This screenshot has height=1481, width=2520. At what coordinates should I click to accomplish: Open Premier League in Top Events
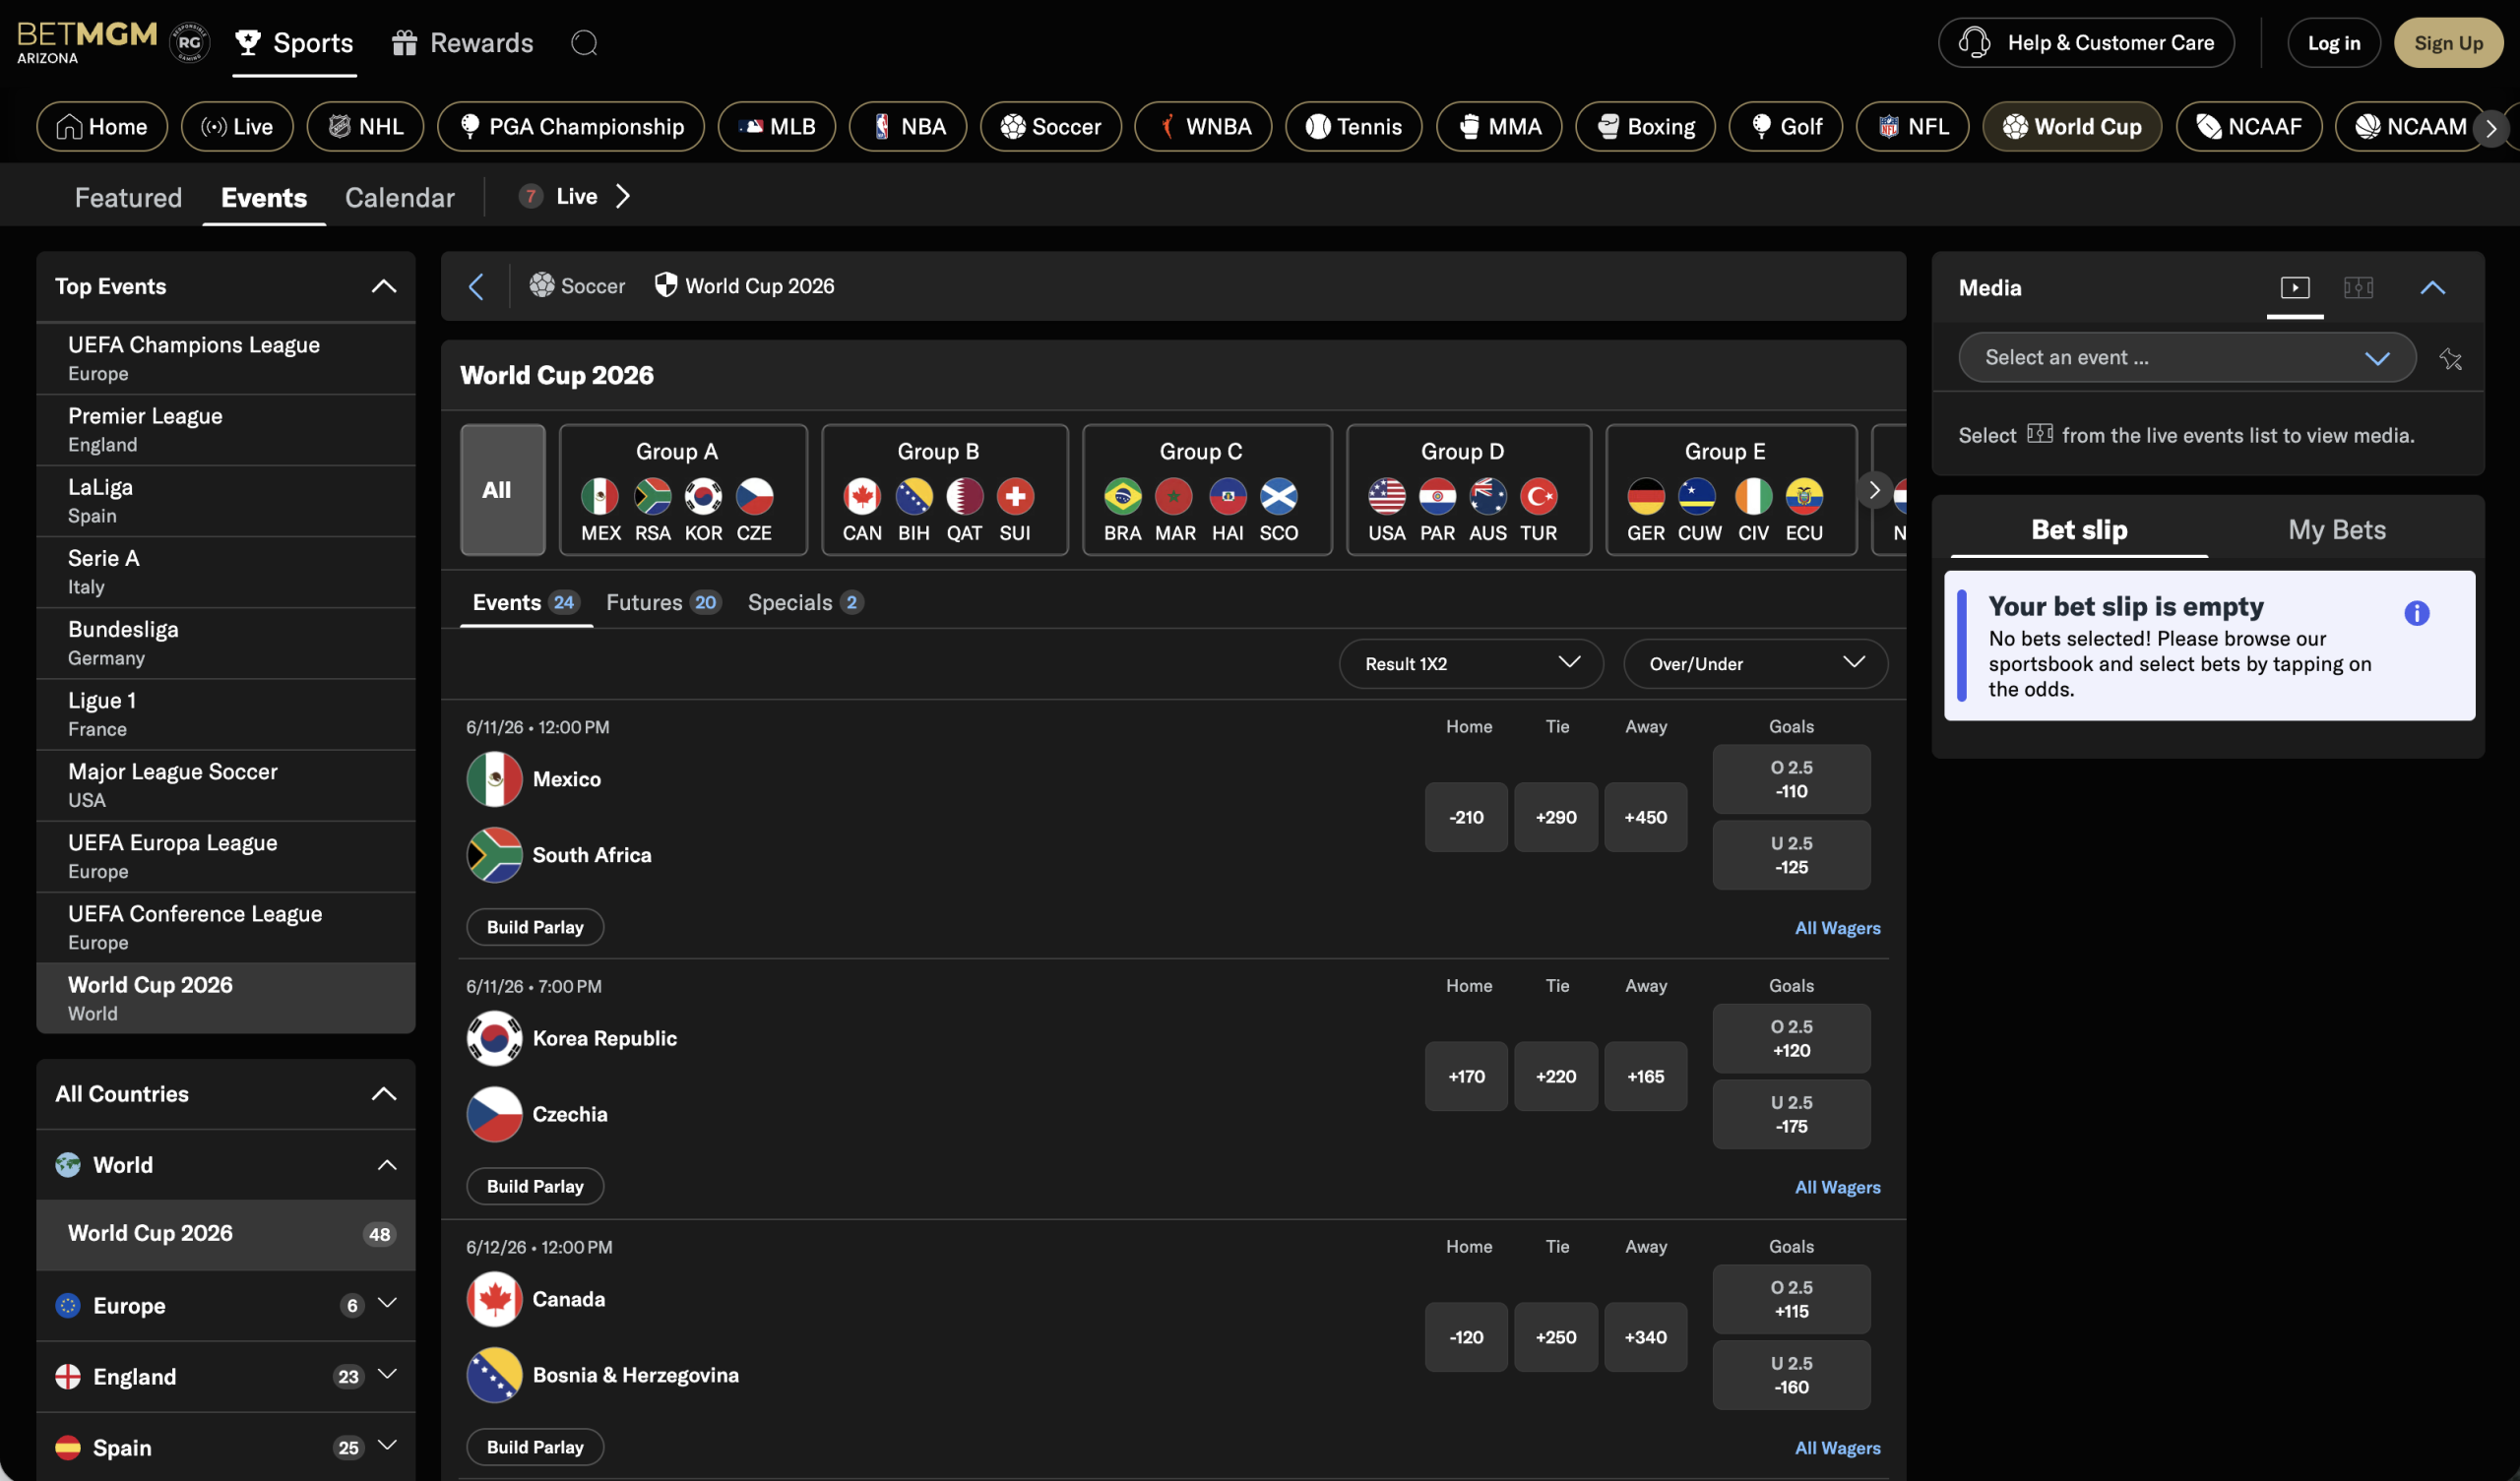click(x=226, y=429)
